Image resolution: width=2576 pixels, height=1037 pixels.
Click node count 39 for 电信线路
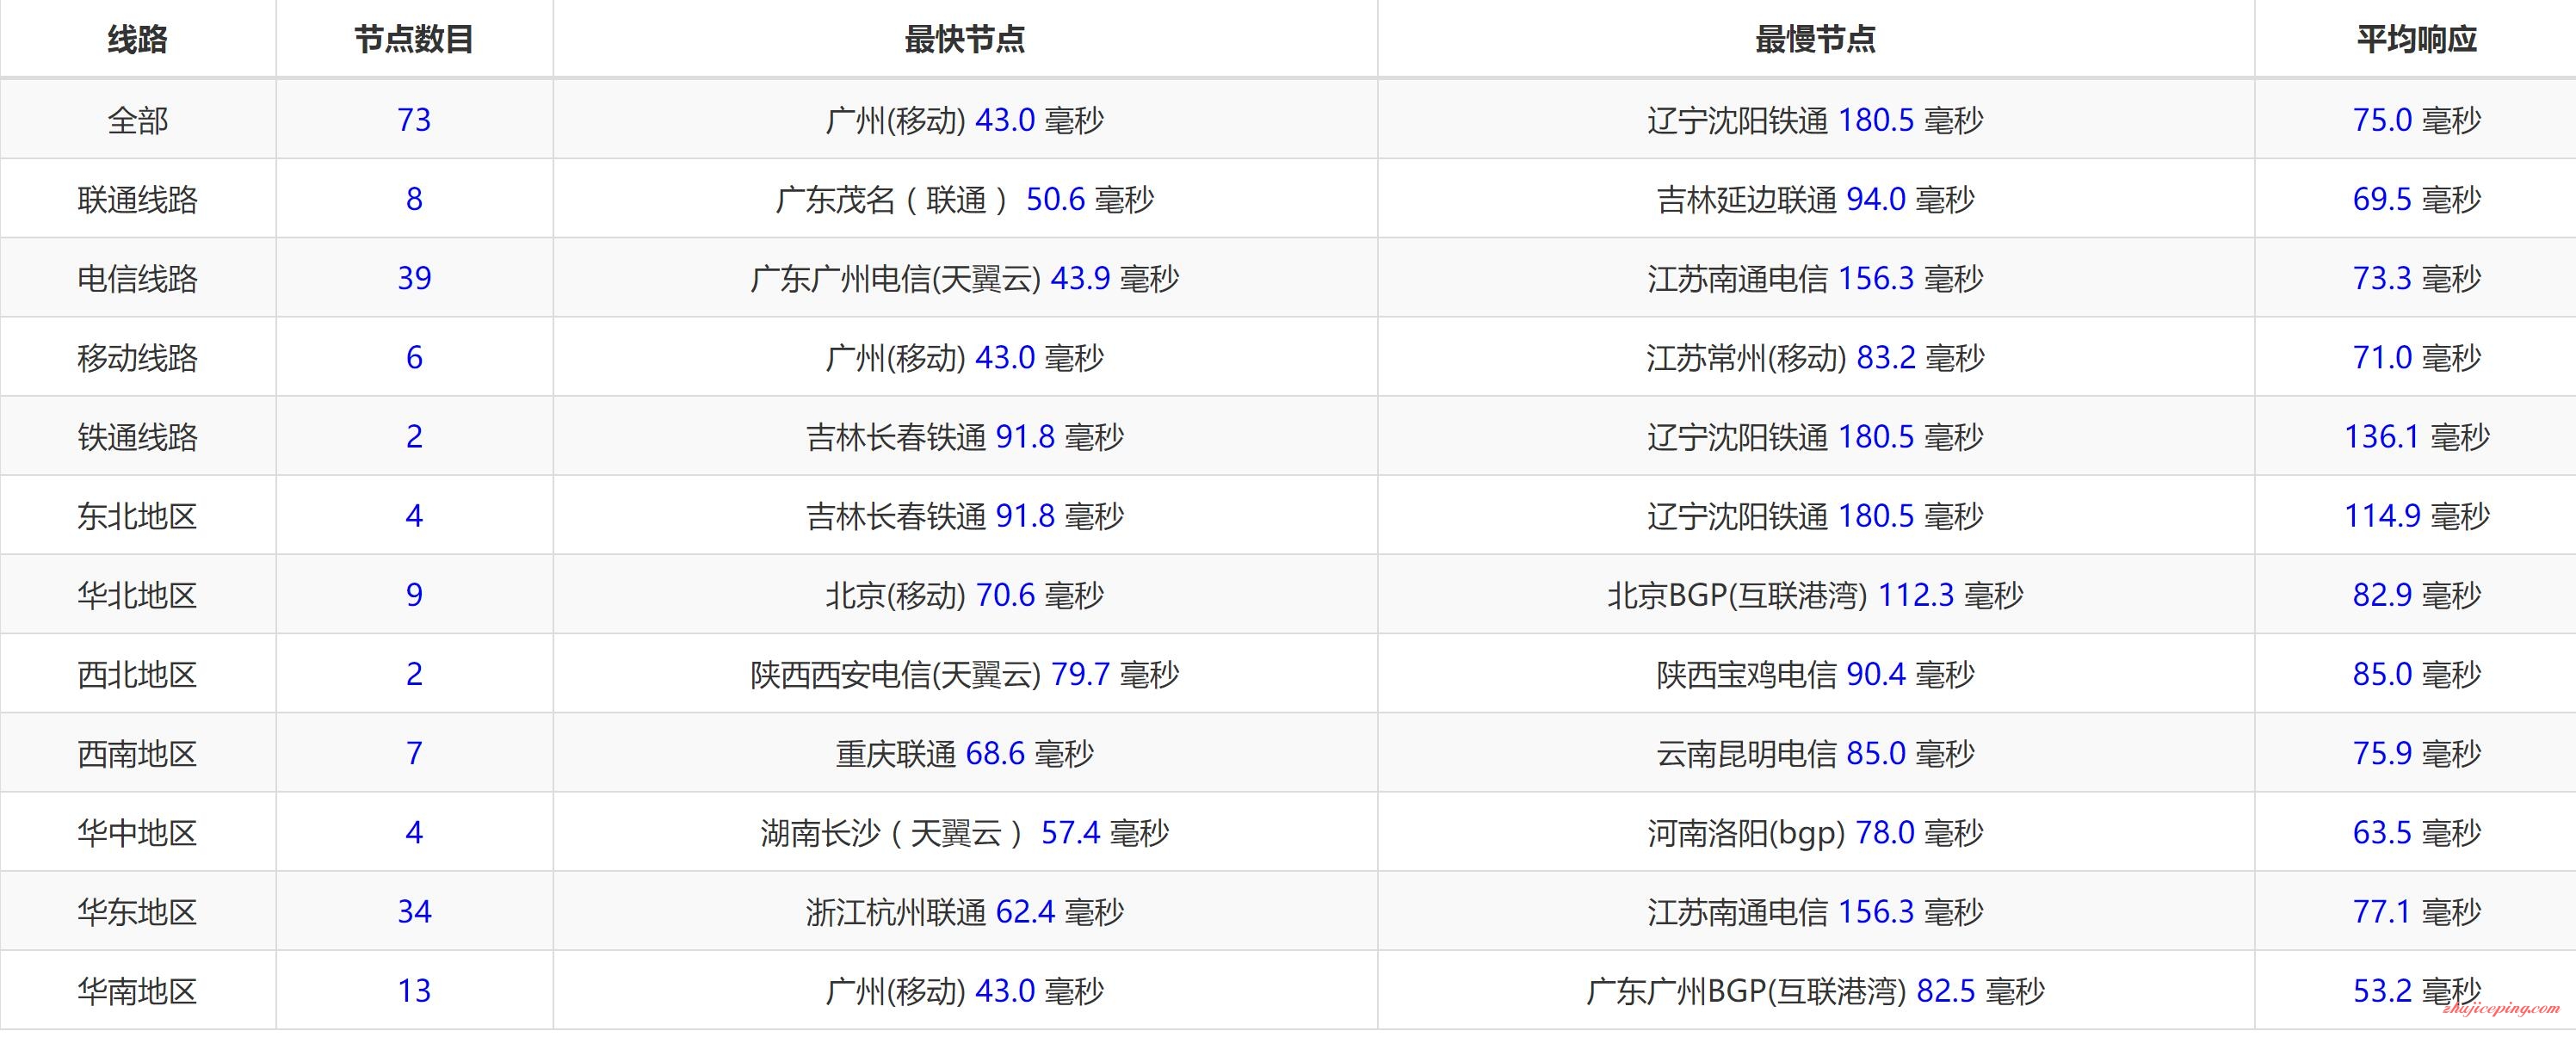[x=414, y=278]
